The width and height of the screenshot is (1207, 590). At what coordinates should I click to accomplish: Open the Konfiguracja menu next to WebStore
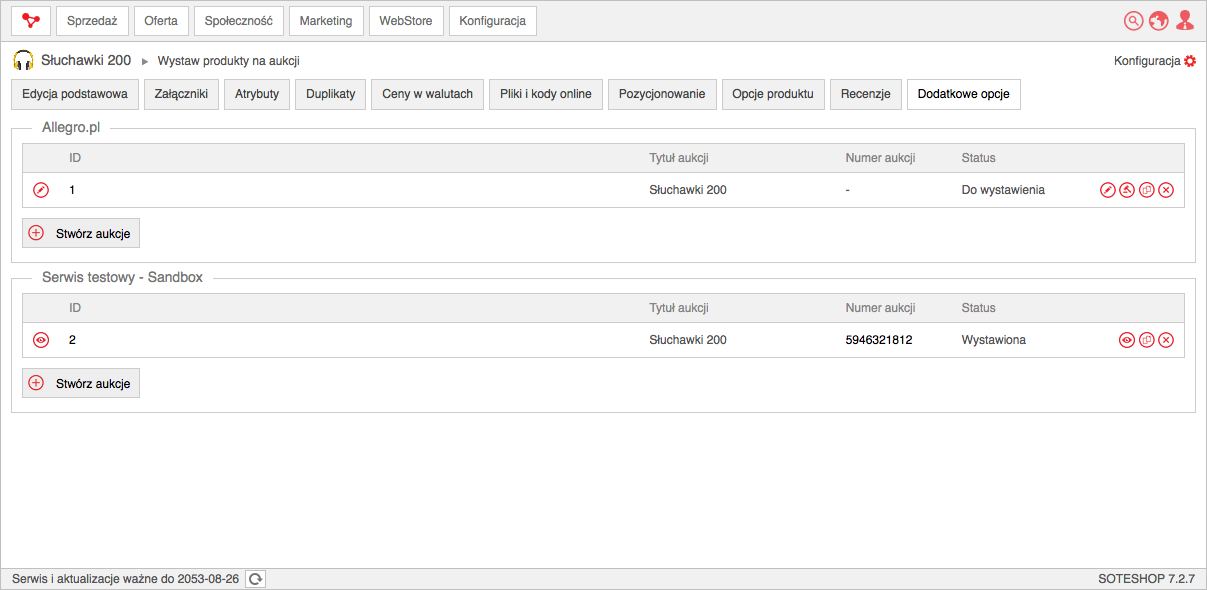493,21
